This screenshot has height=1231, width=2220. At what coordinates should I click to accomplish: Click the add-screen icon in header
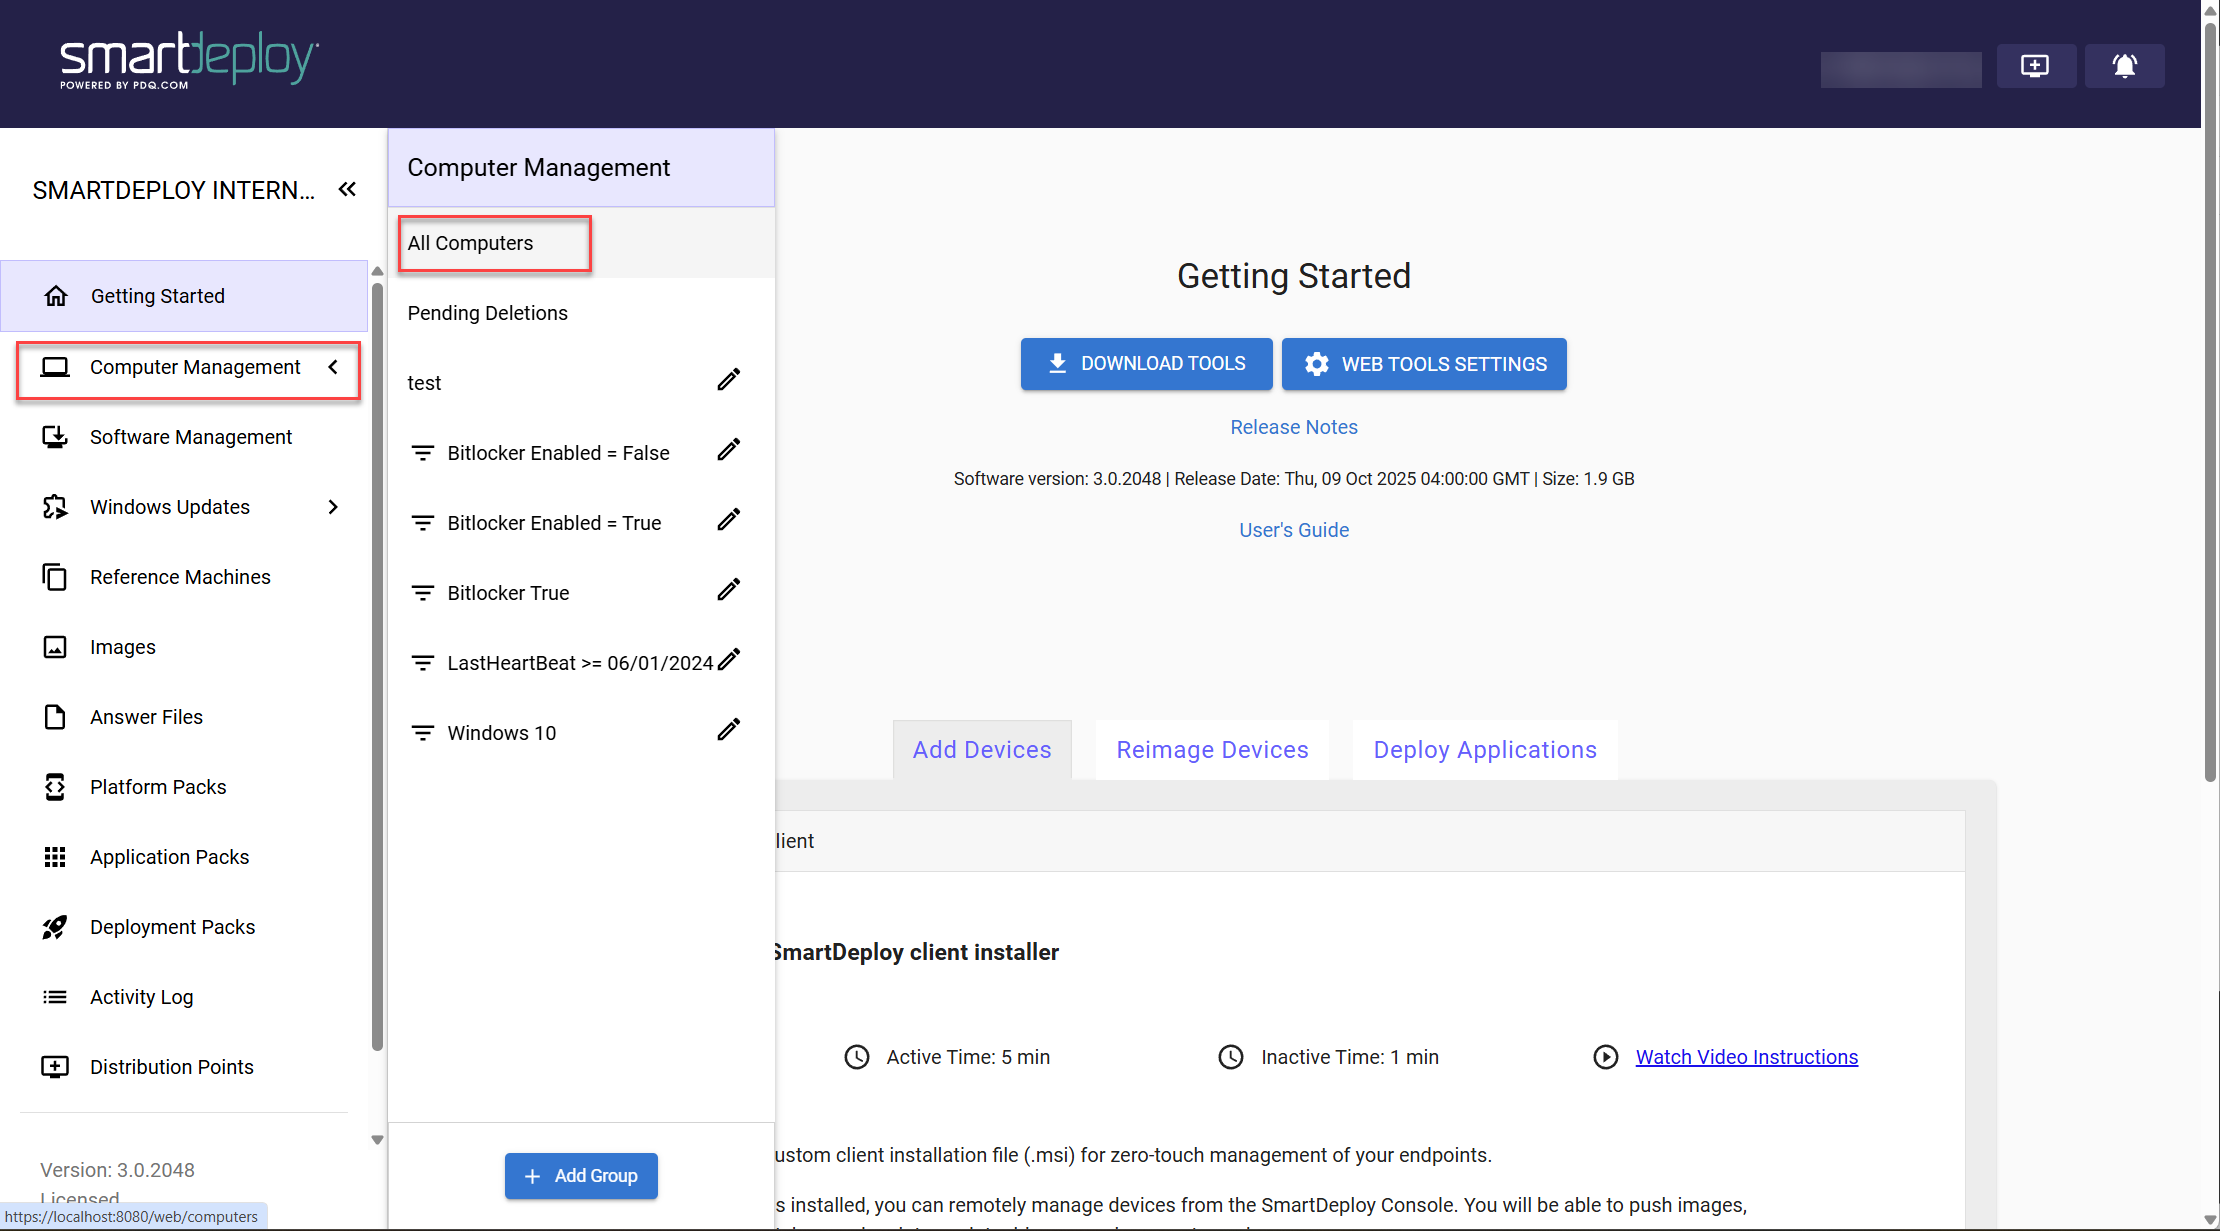2035,66
